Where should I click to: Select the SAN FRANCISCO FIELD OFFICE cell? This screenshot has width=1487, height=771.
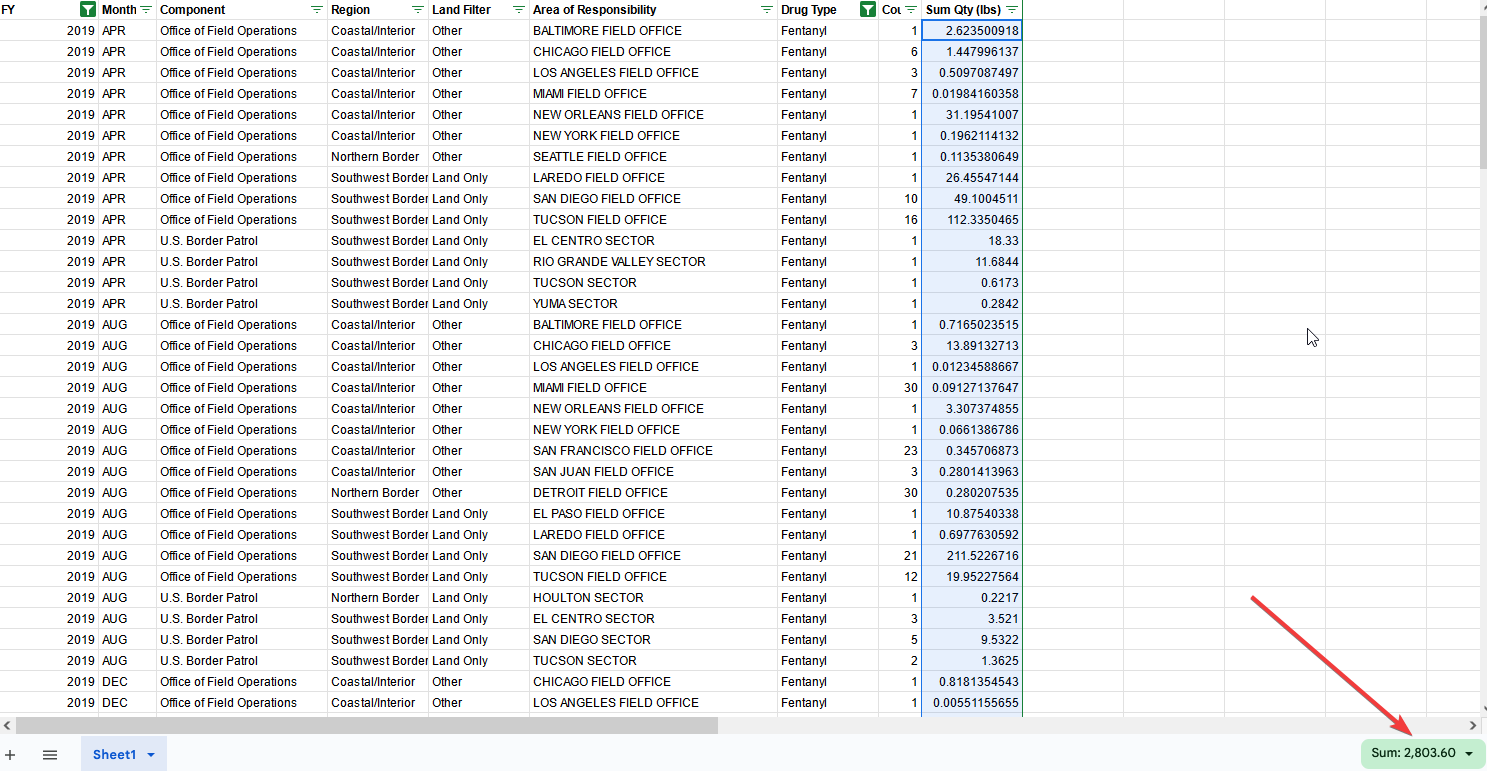pos(654,451)
